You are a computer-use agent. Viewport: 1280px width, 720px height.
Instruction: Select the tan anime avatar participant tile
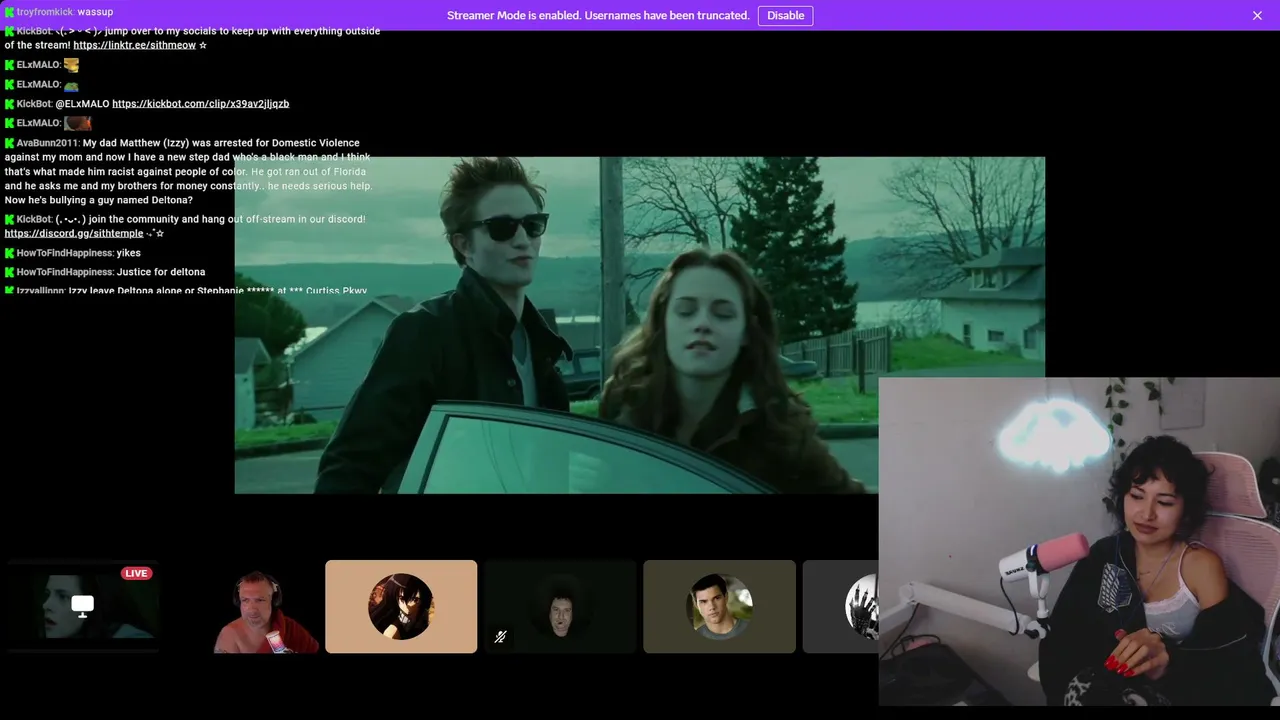click(401, 607)
